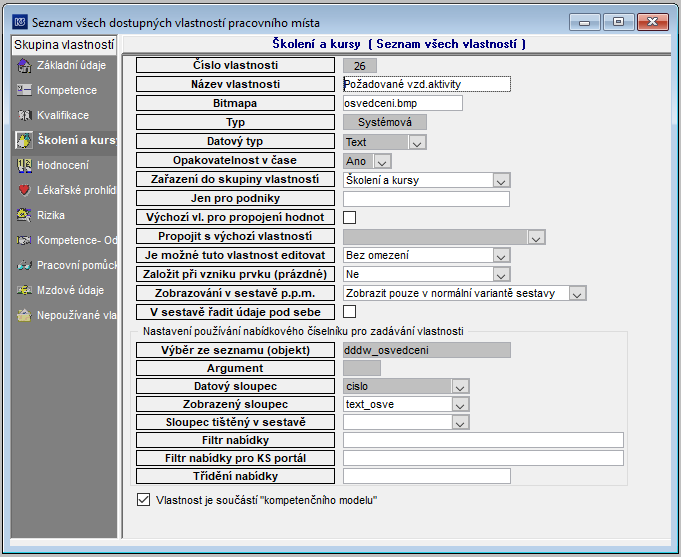This screenshot has height=557, width=681.
Task: Select the Lékařské prohlídky heart icon
Action: pyautogui.click(x=24, y=190)
